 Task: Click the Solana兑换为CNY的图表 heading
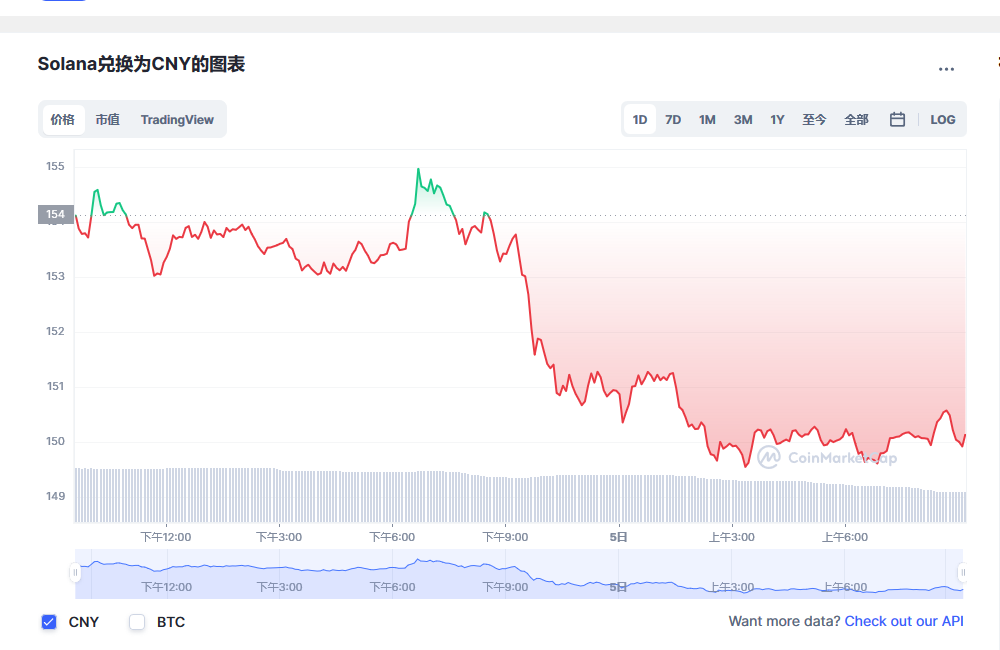tap(141, 64)
